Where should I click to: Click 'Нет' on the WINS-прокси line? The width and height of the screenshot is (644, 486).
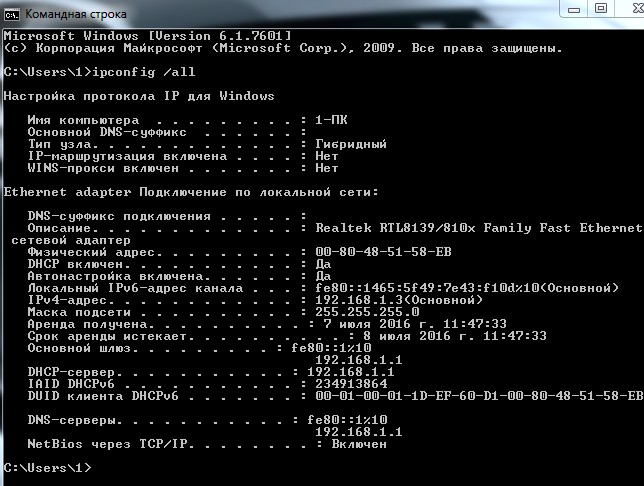point(327,168)
